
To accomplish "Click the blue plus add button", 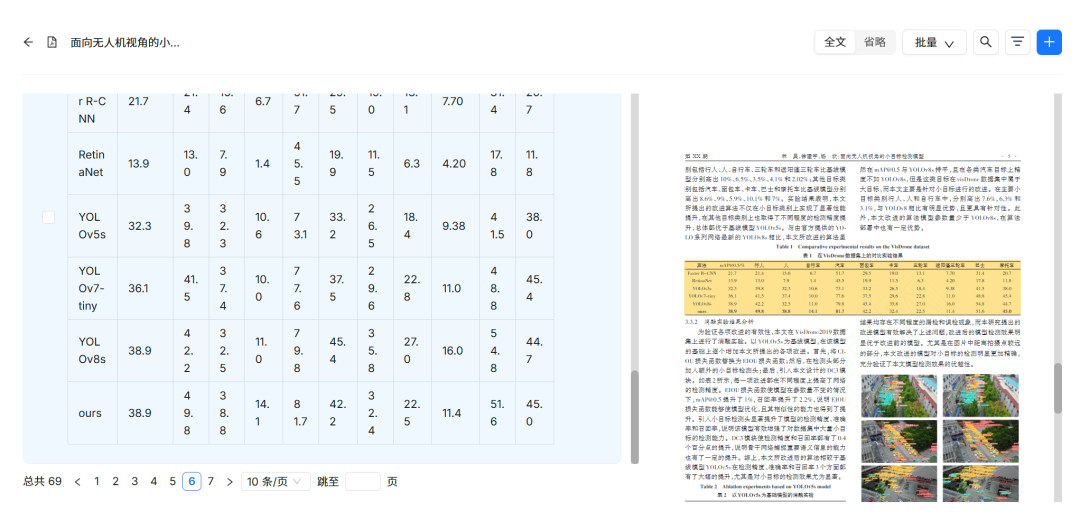I will (1049, 42).
